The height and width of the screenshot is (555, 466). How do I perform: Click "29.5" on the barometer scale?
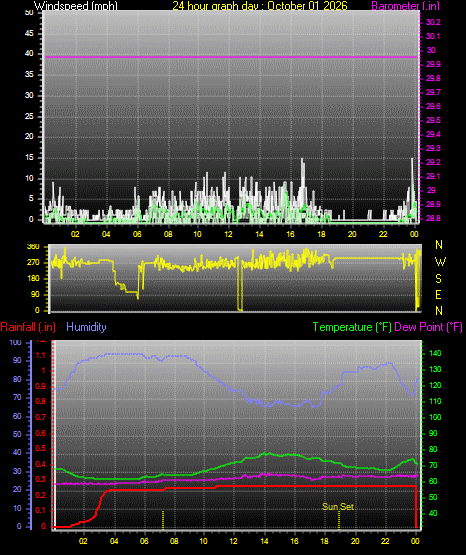click(x=433, y=120)
